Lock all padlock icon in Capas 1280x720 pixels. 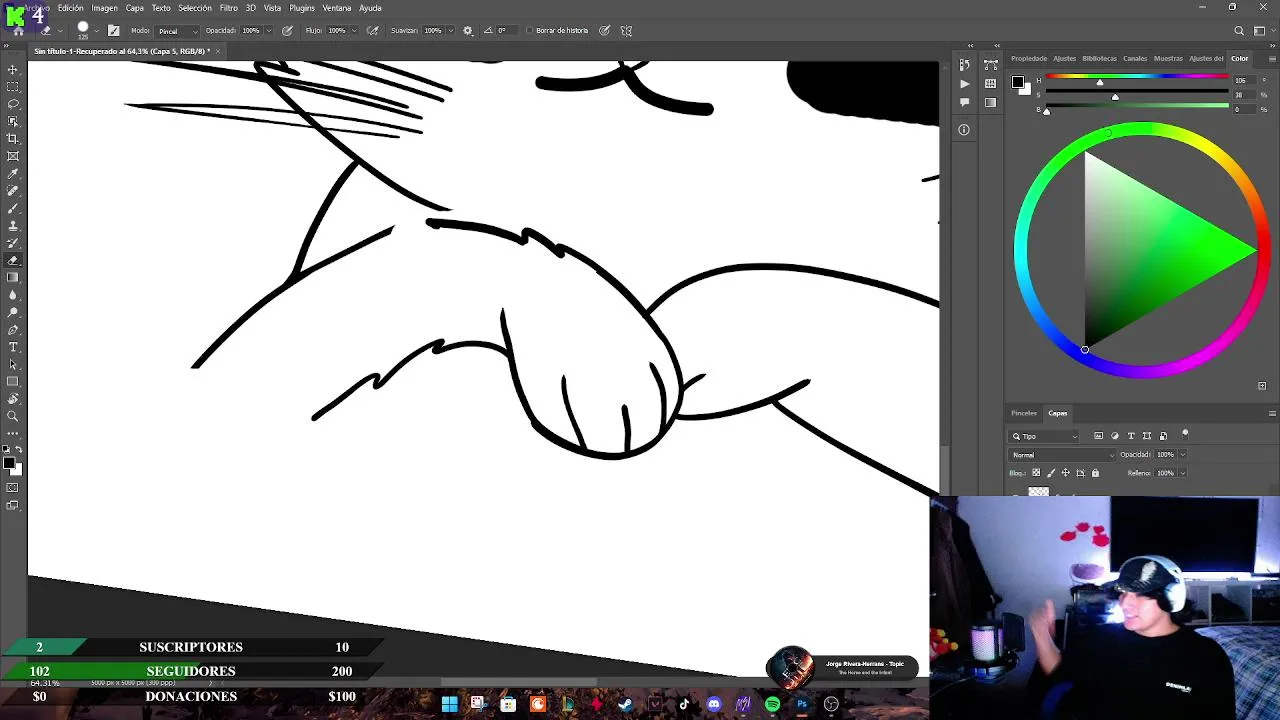pyautogui.click(x=1095, y=473)
